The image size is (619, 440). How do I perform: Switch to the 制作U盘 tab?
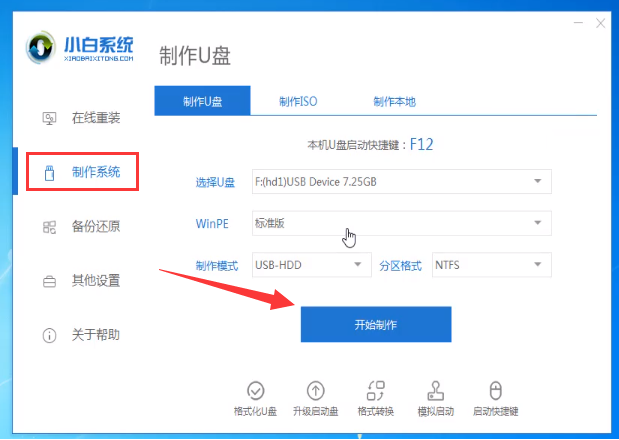click(x=202, y=101)
